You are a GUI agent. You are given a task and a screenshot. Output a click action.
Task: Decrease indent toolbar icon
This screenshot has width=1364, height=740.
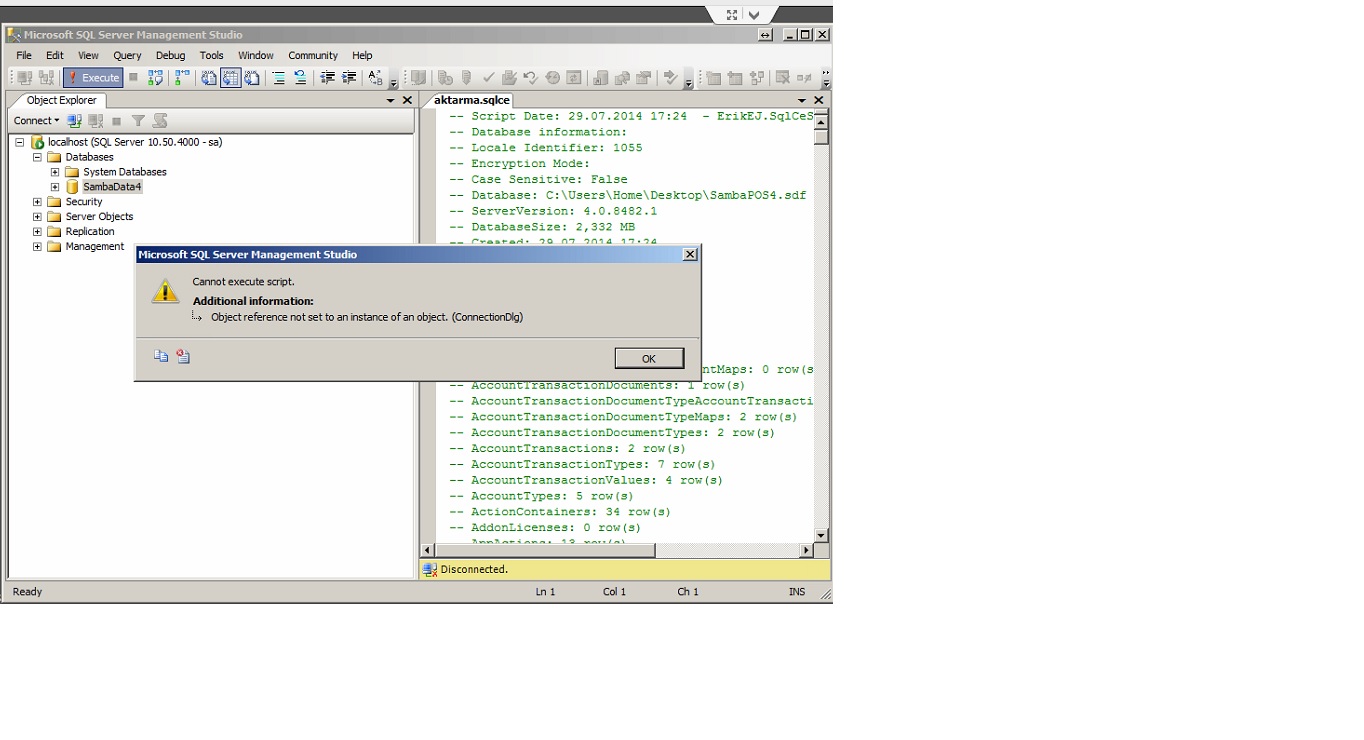(x=327, y=78)
